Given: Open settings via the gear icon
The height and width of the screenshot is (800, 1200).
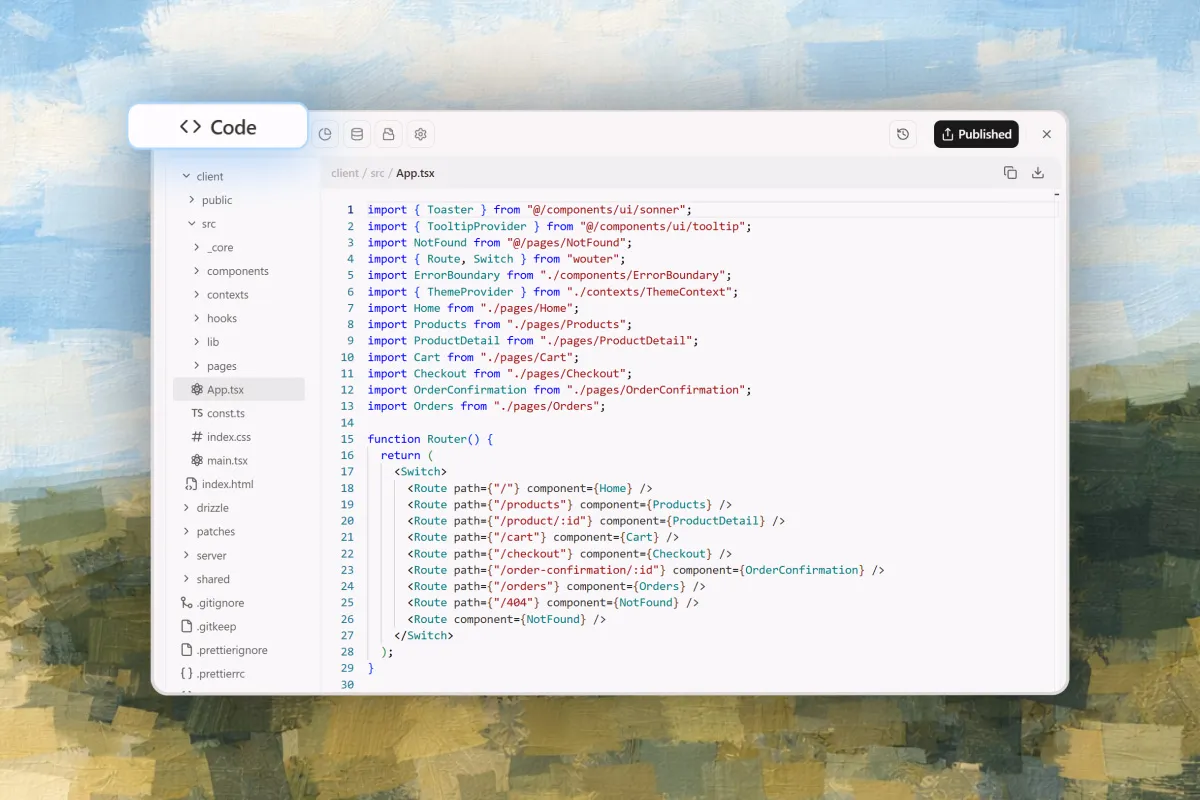Looking at the screenshot, I should click(x=420, y=134).
